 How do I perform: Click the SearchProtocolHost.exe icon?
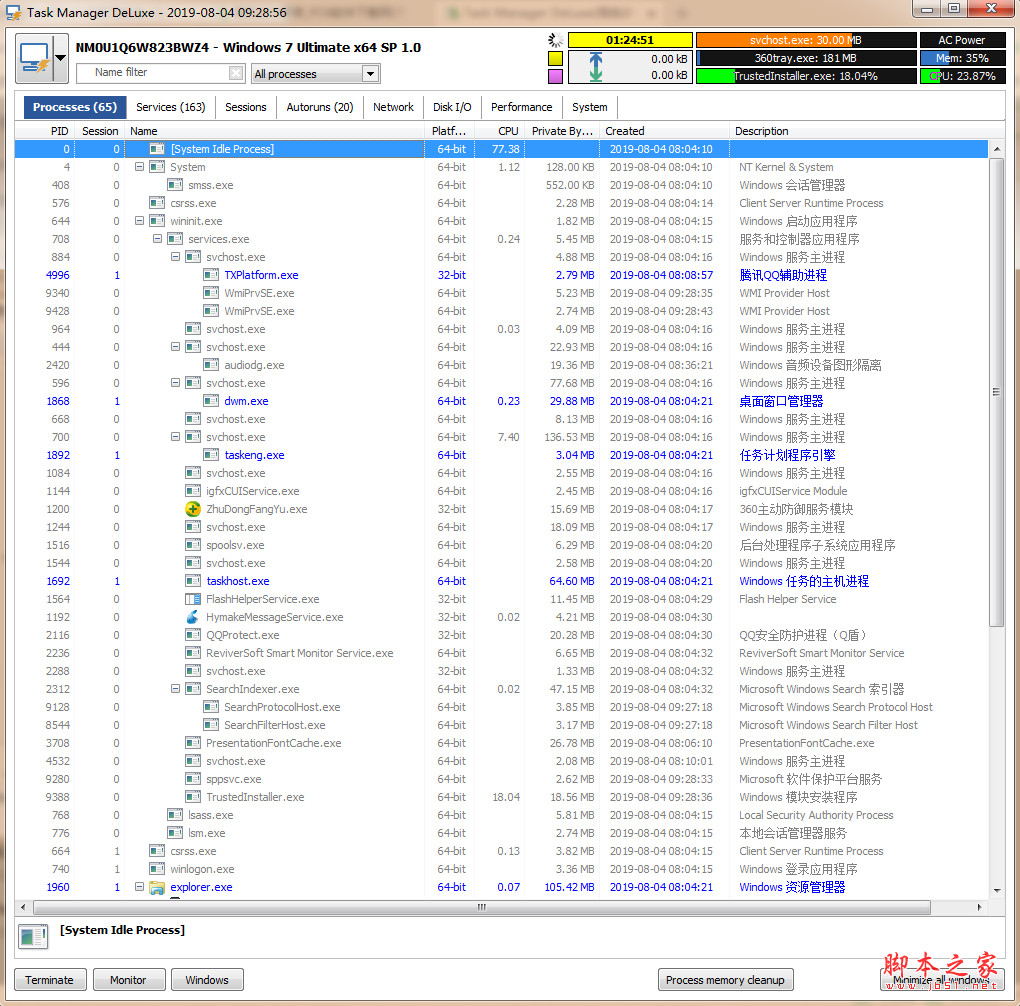pos(211,707)
